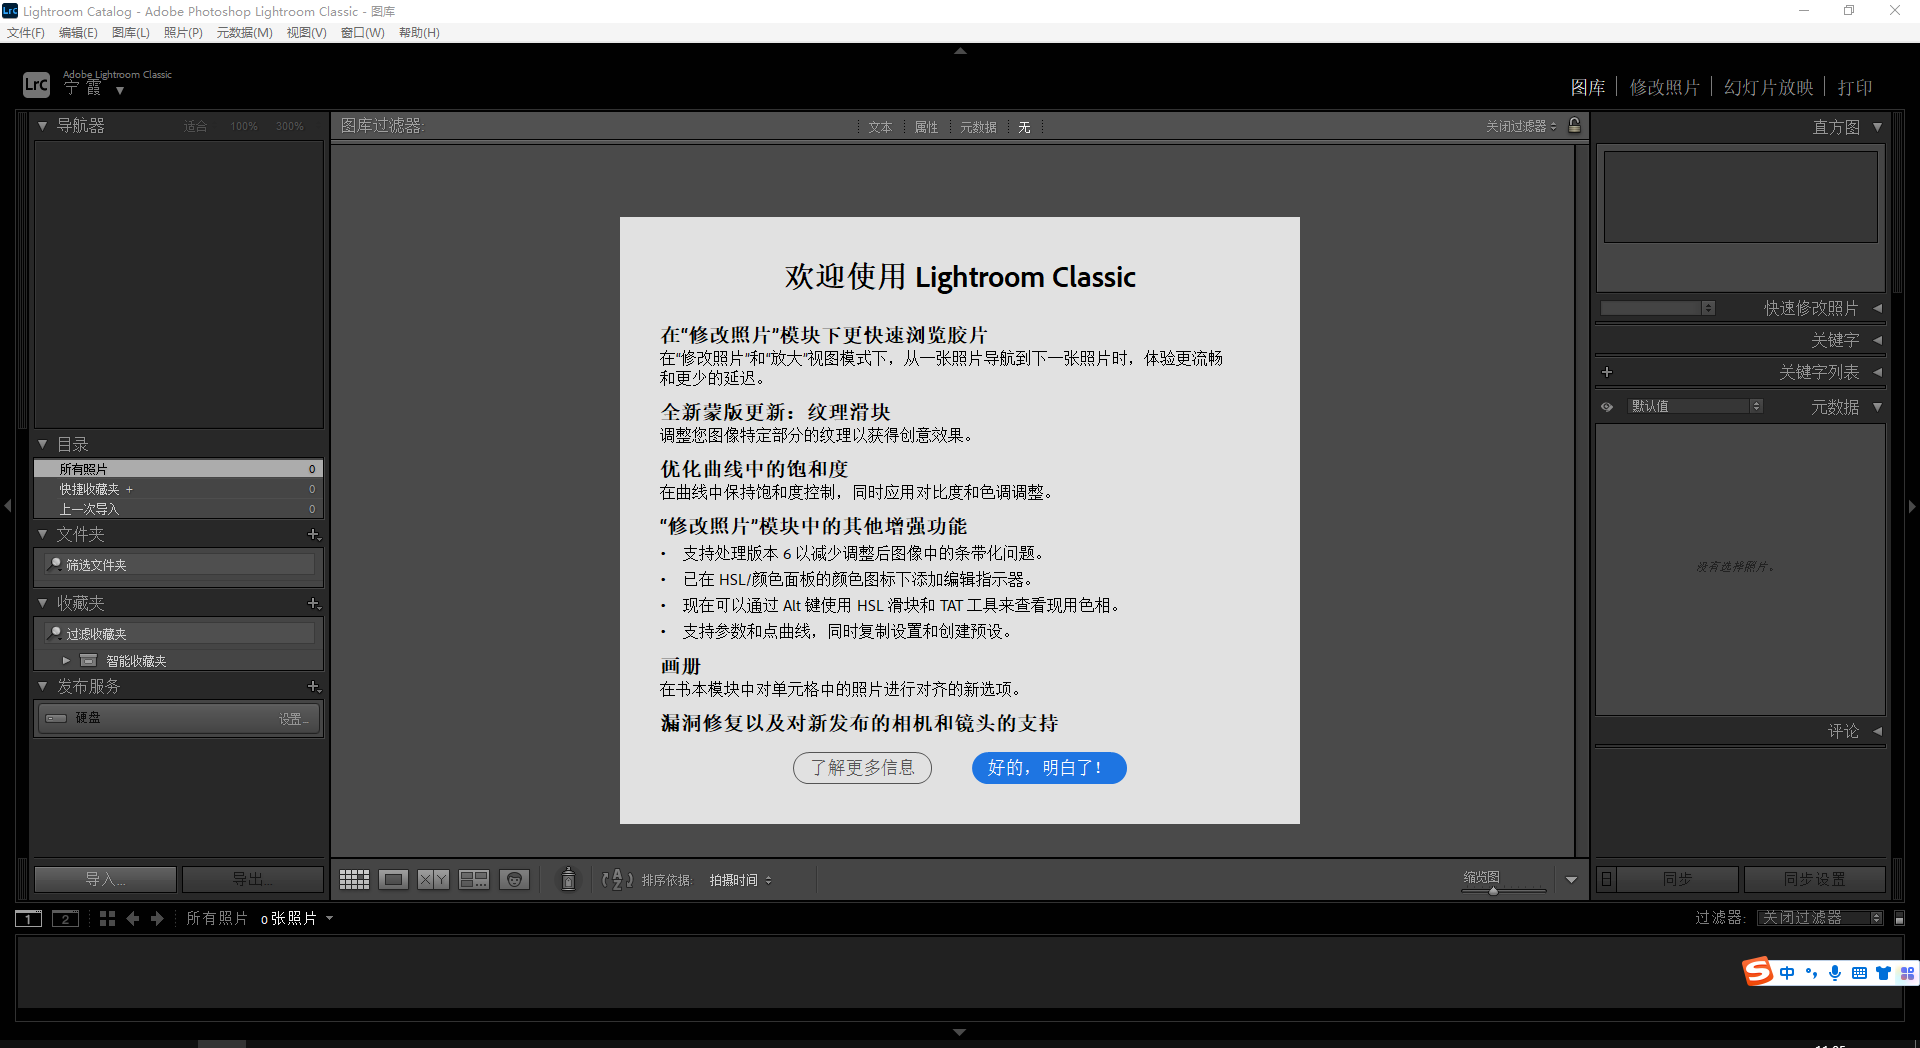Collapse the 文件夹 panel
This screenshot has height=1048, width=1920.
[x=42, y=535]
